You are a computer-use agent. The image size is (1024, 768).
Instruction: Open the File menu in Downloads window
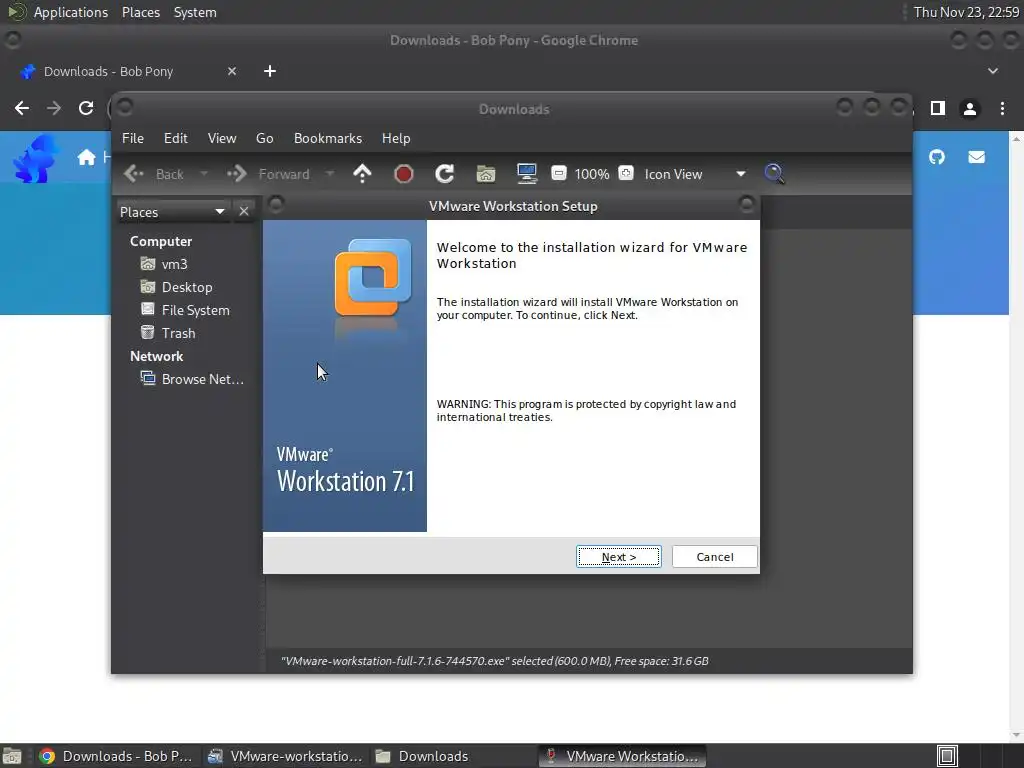pyautogui.click(x=133, y=138)
